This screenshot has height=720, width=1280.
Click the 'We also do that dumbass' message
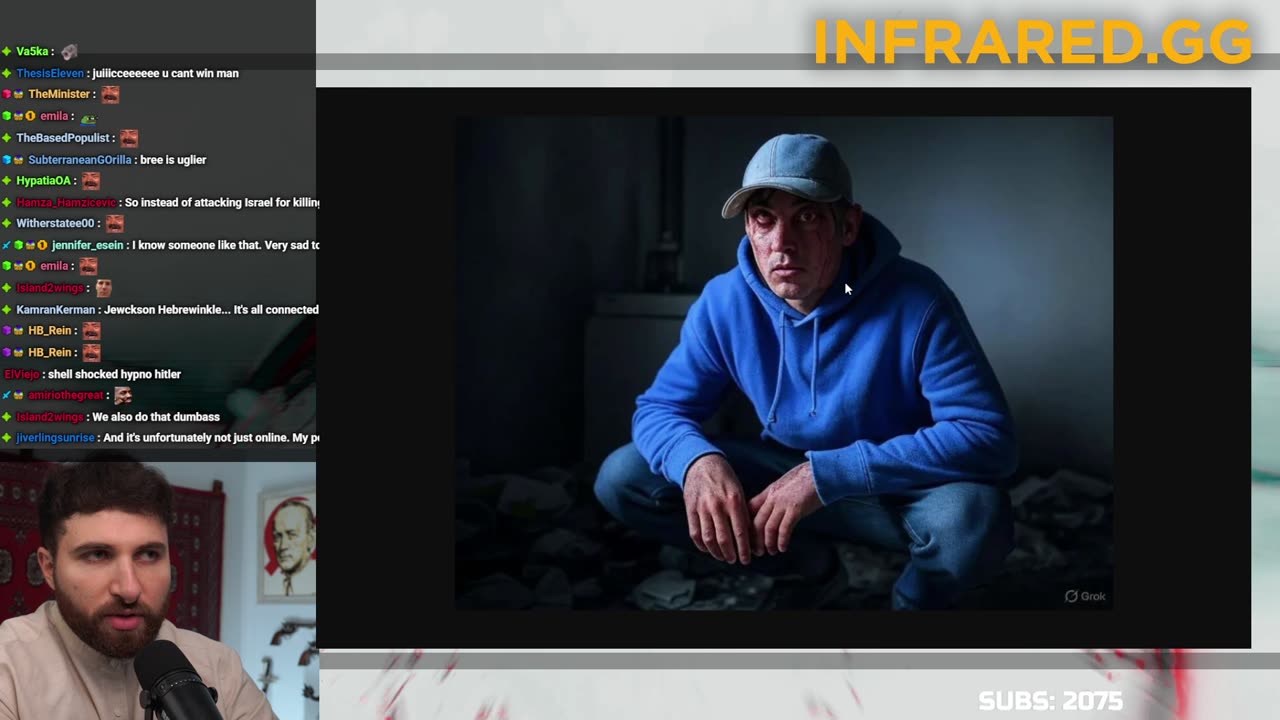(x=156, y=417)
